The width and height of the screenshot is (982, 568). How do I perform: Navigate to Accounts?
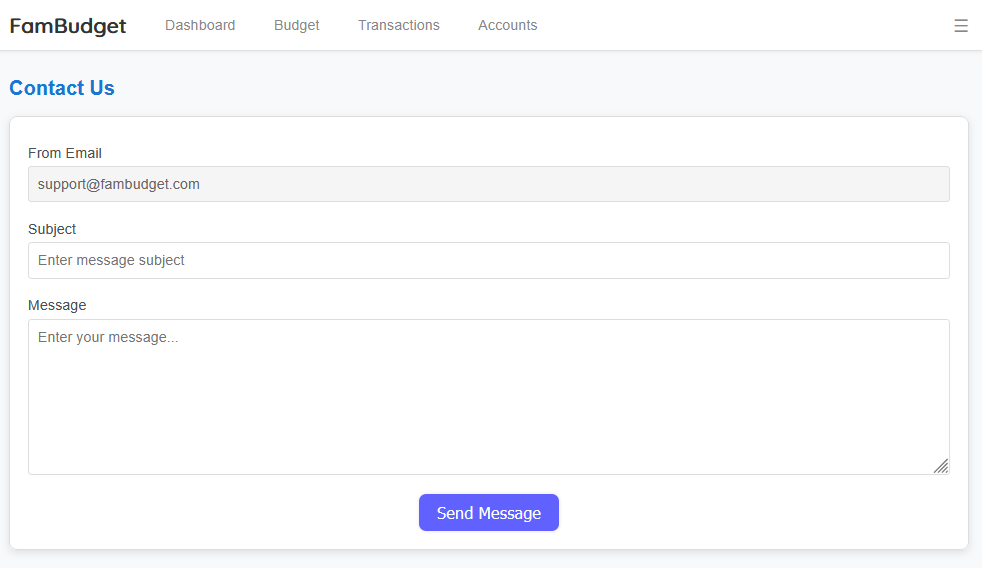tap(507, 26)
